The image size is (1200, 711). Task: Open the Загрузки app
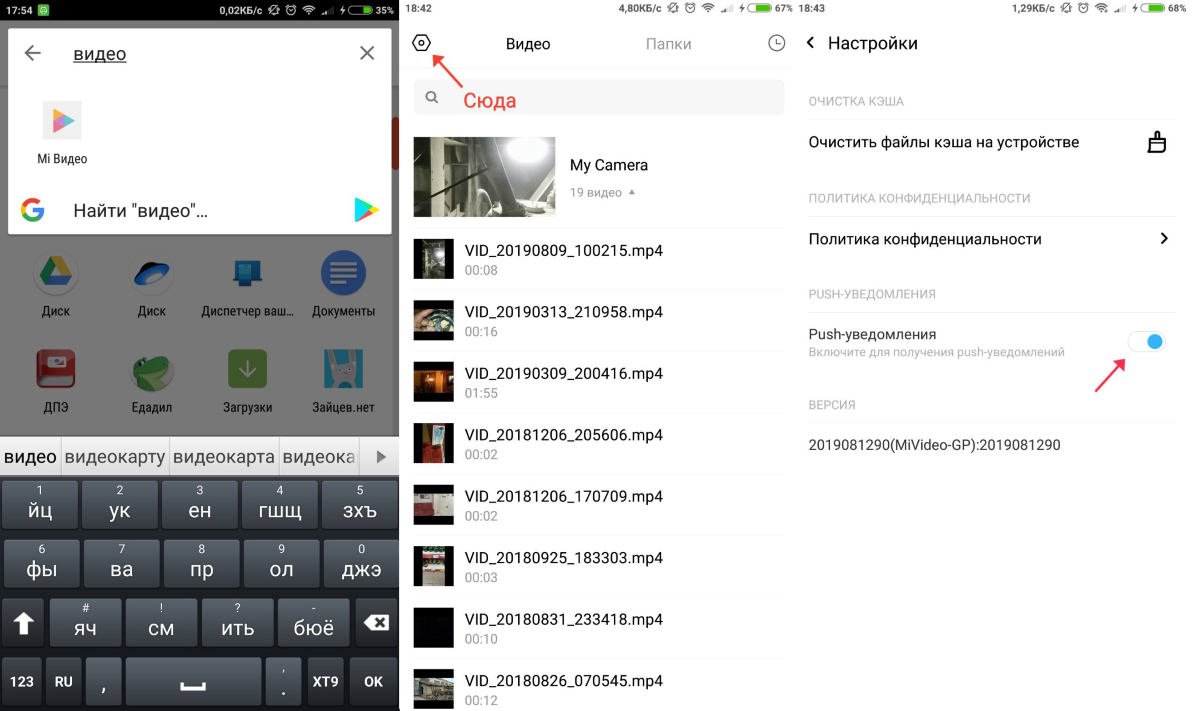click(x=247, y=368)
